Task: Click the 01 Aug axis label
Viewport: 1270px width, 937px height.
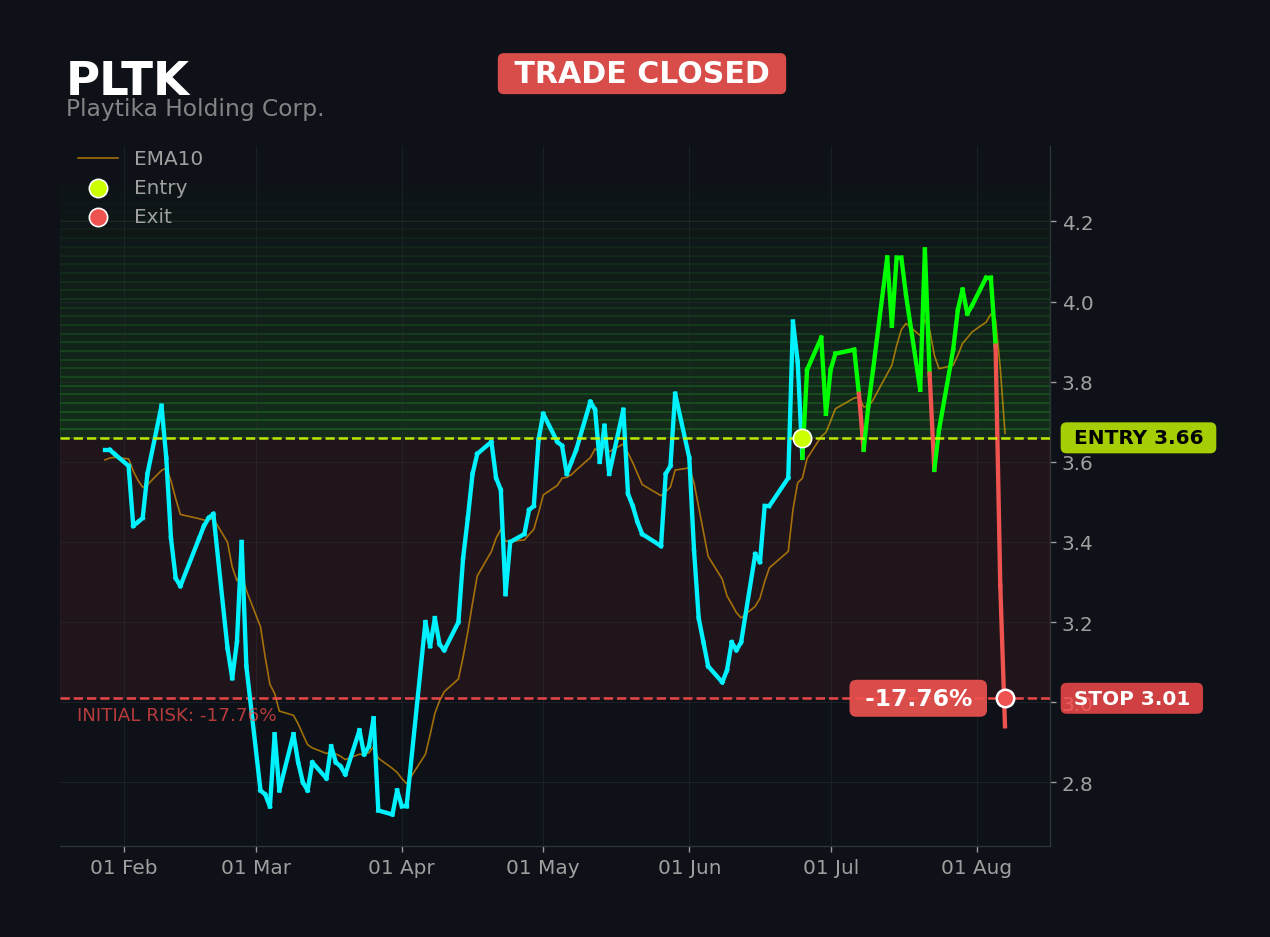Action: click(x=977, y=868)
